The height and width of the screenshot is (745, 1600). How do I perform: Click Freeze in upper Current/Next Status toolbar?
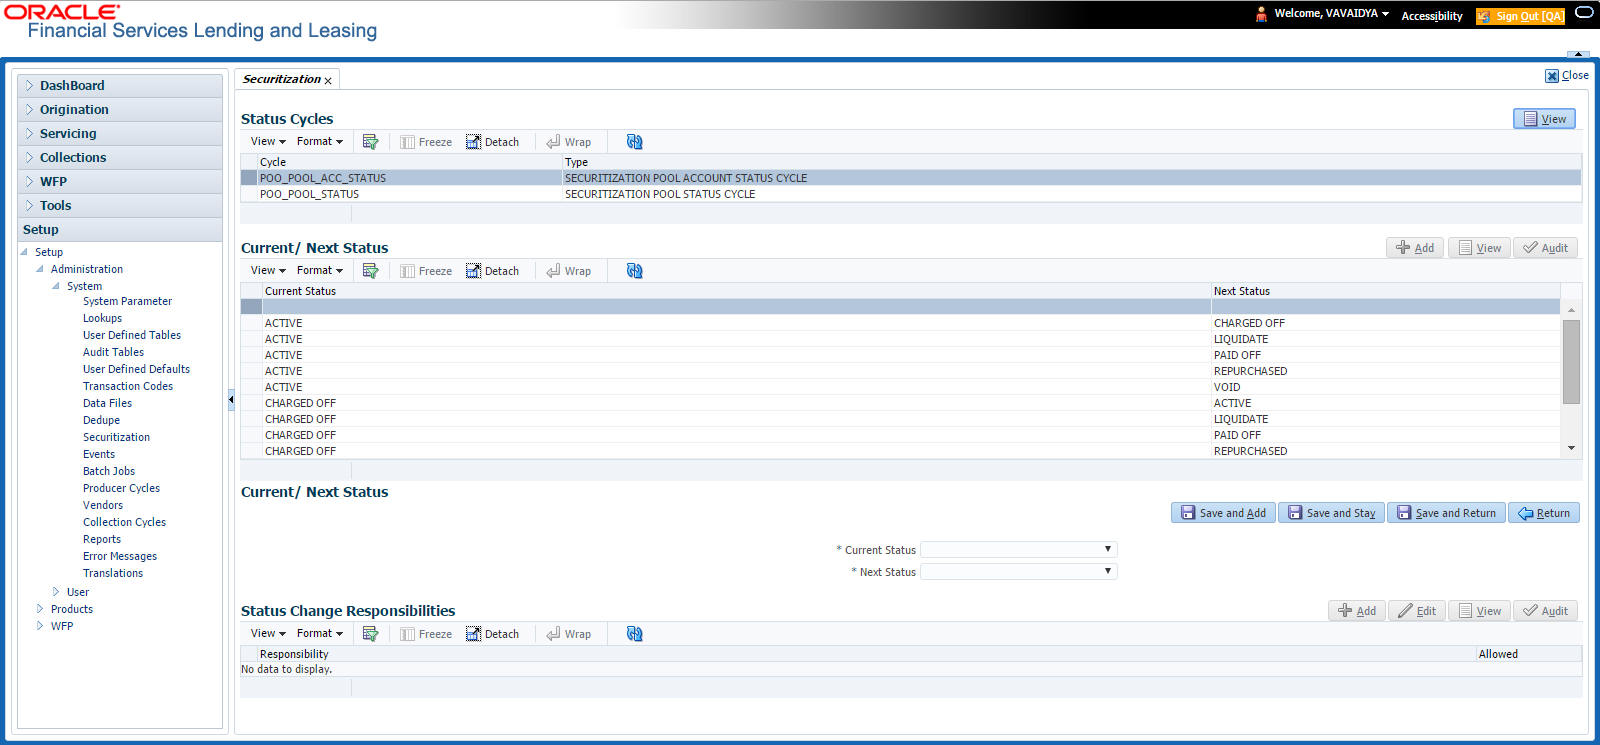tap(426, 271)
